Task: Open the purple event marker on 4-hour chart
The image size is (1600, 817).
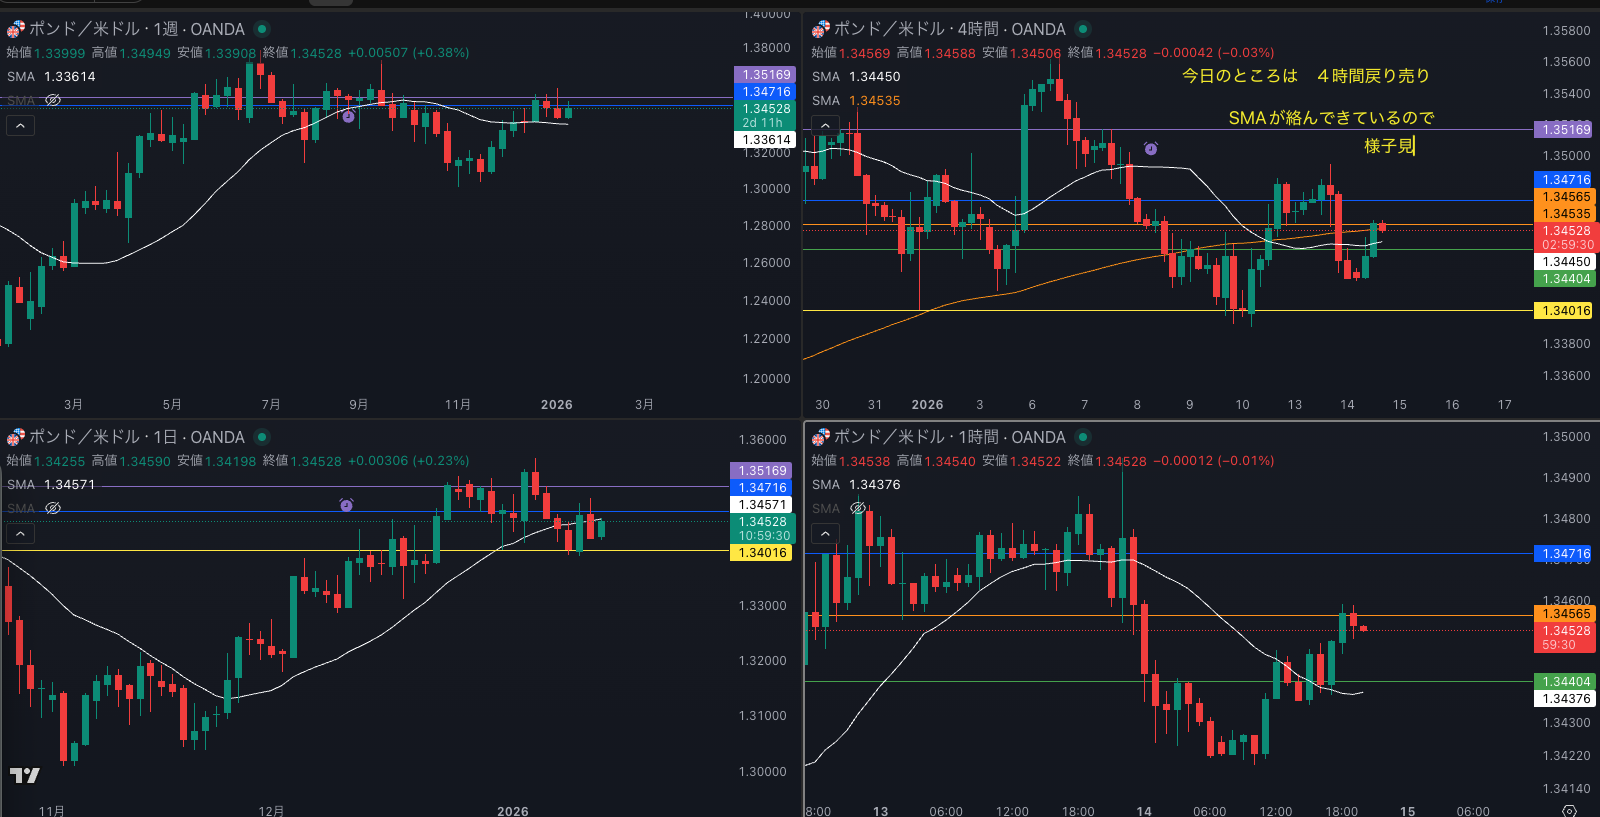Action: tap(1151, 149)
